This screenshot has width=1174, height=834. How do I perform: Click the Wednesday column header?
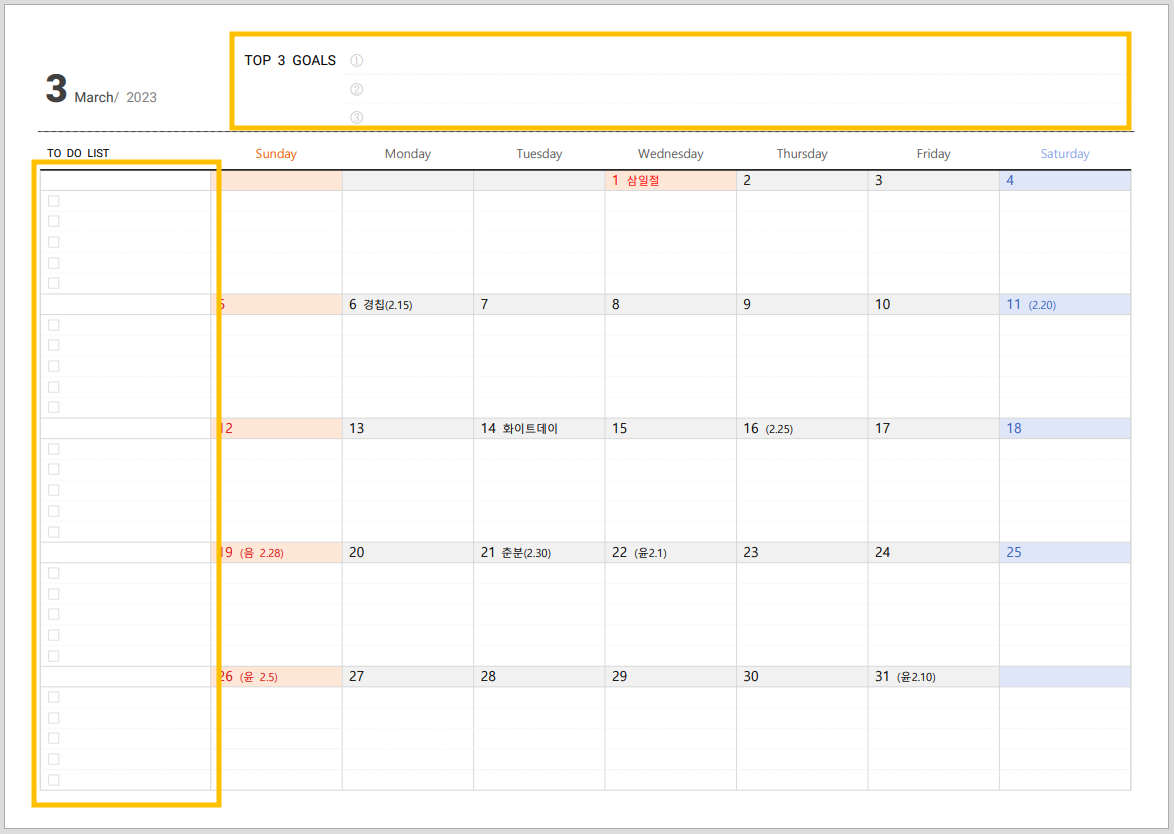(x=670, y=153)
